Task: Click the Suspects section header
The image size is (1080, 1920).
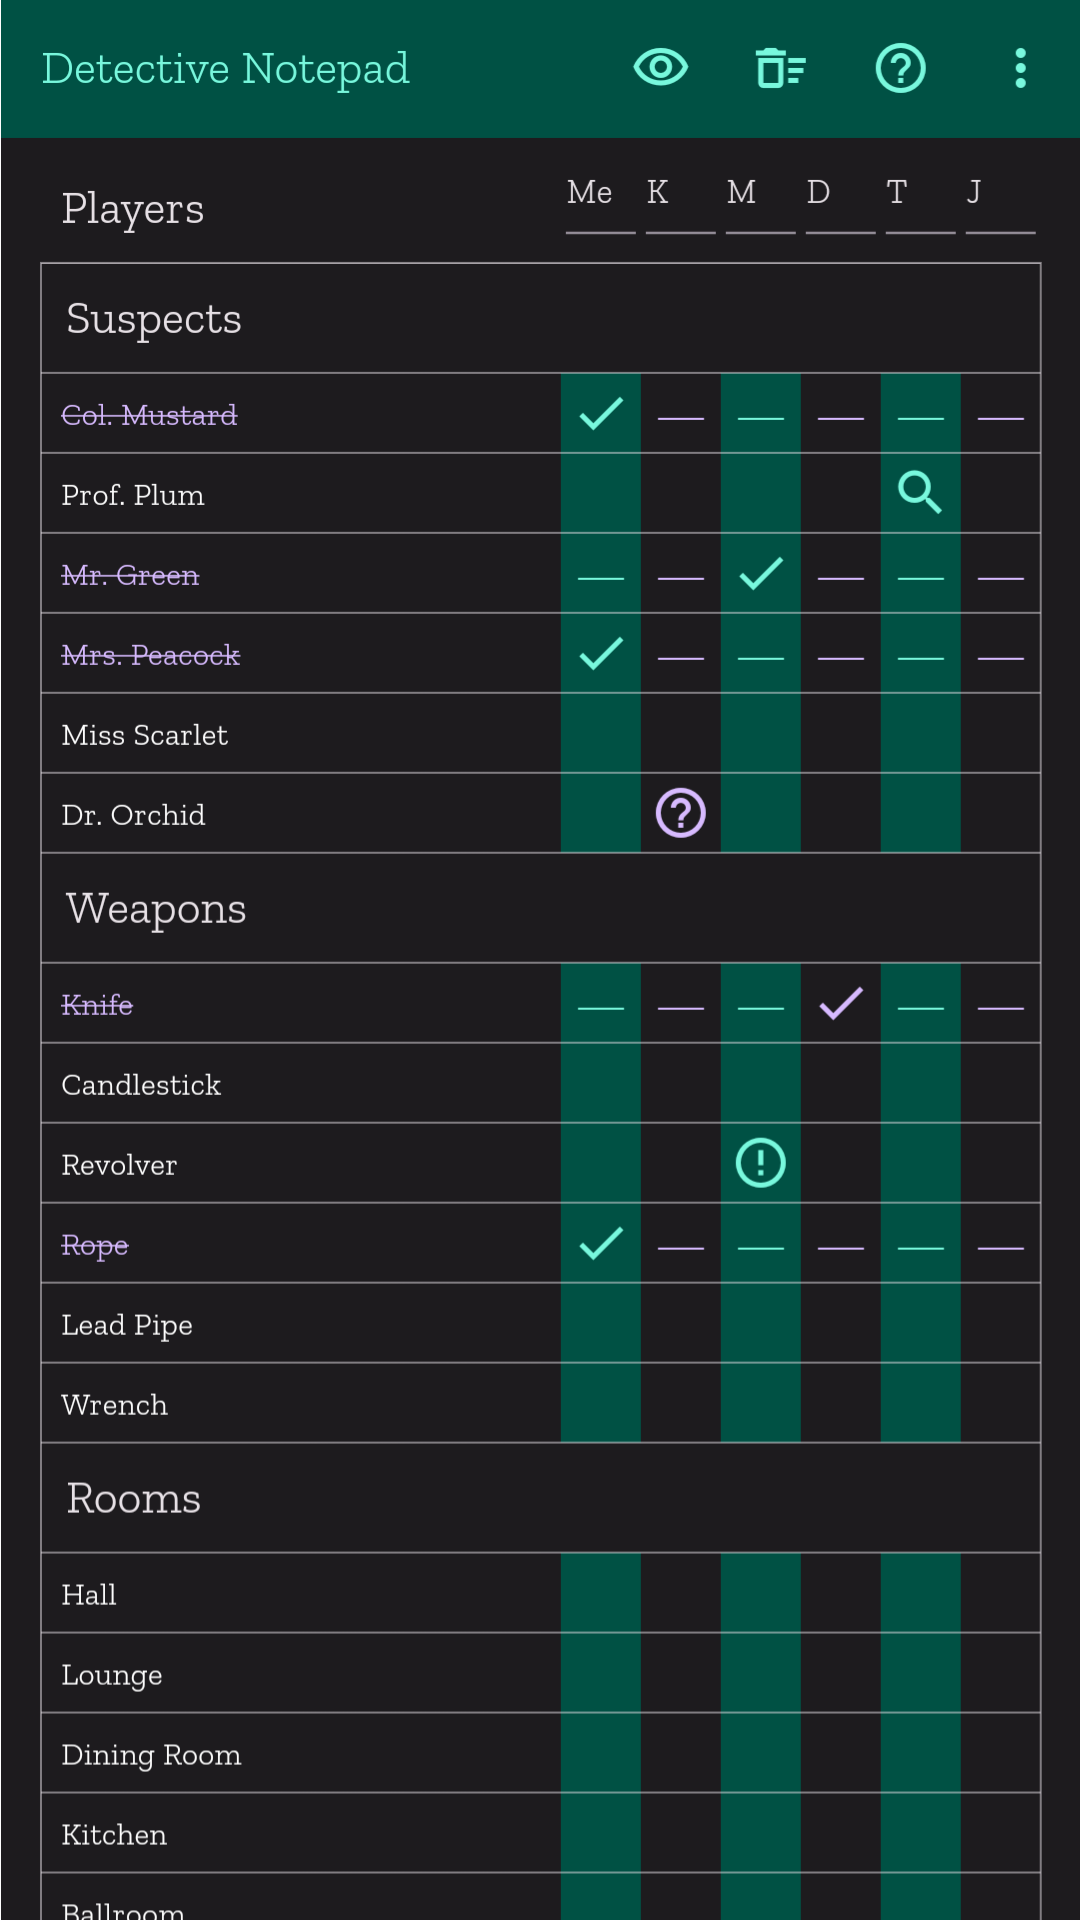Action: click(x=154, y=319)
